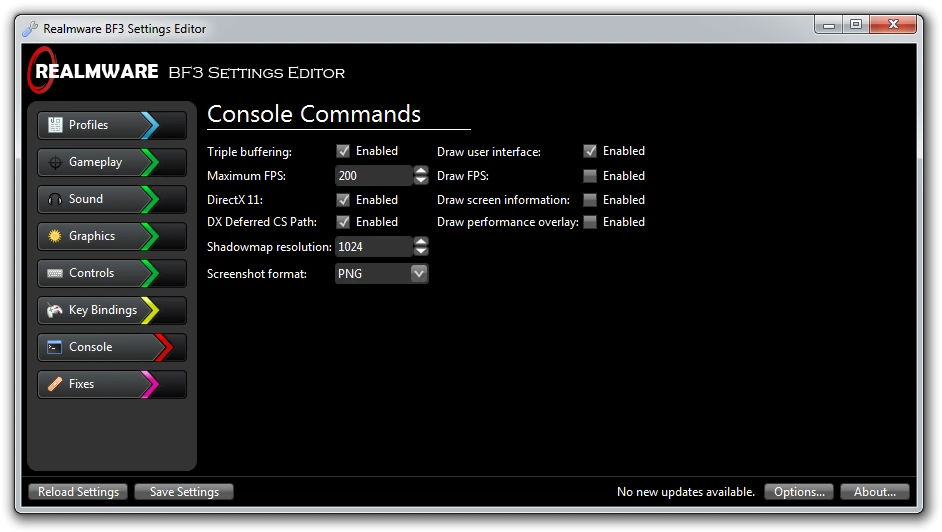
Task: Toggle Draw user interface checkbox
Action: (590, 151)
